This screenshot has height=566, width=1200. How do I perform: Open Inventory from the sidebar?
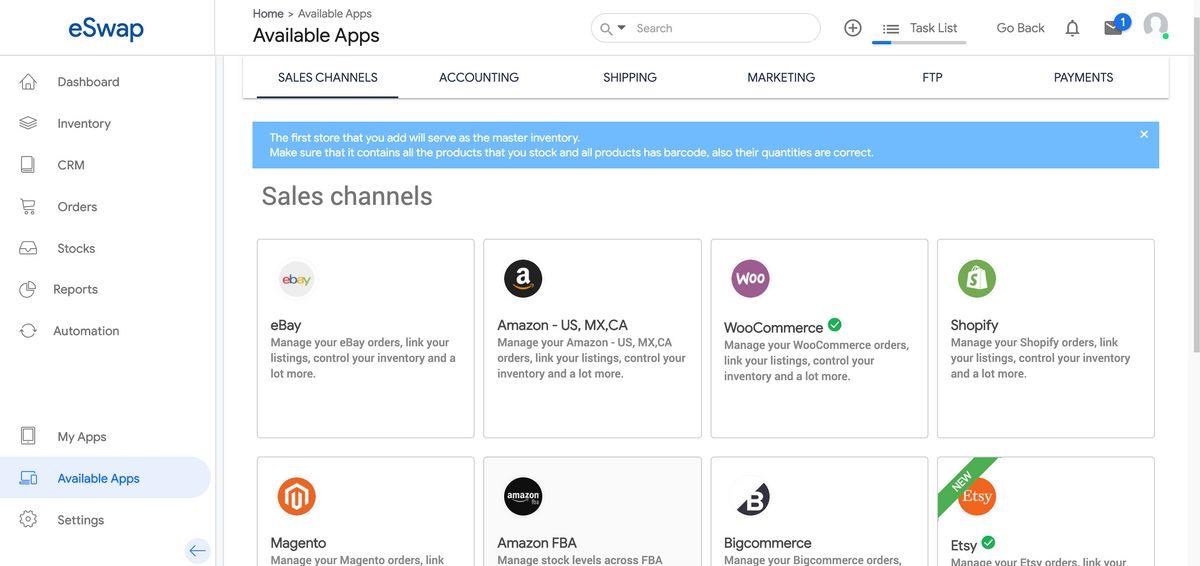tap(84, 123)
